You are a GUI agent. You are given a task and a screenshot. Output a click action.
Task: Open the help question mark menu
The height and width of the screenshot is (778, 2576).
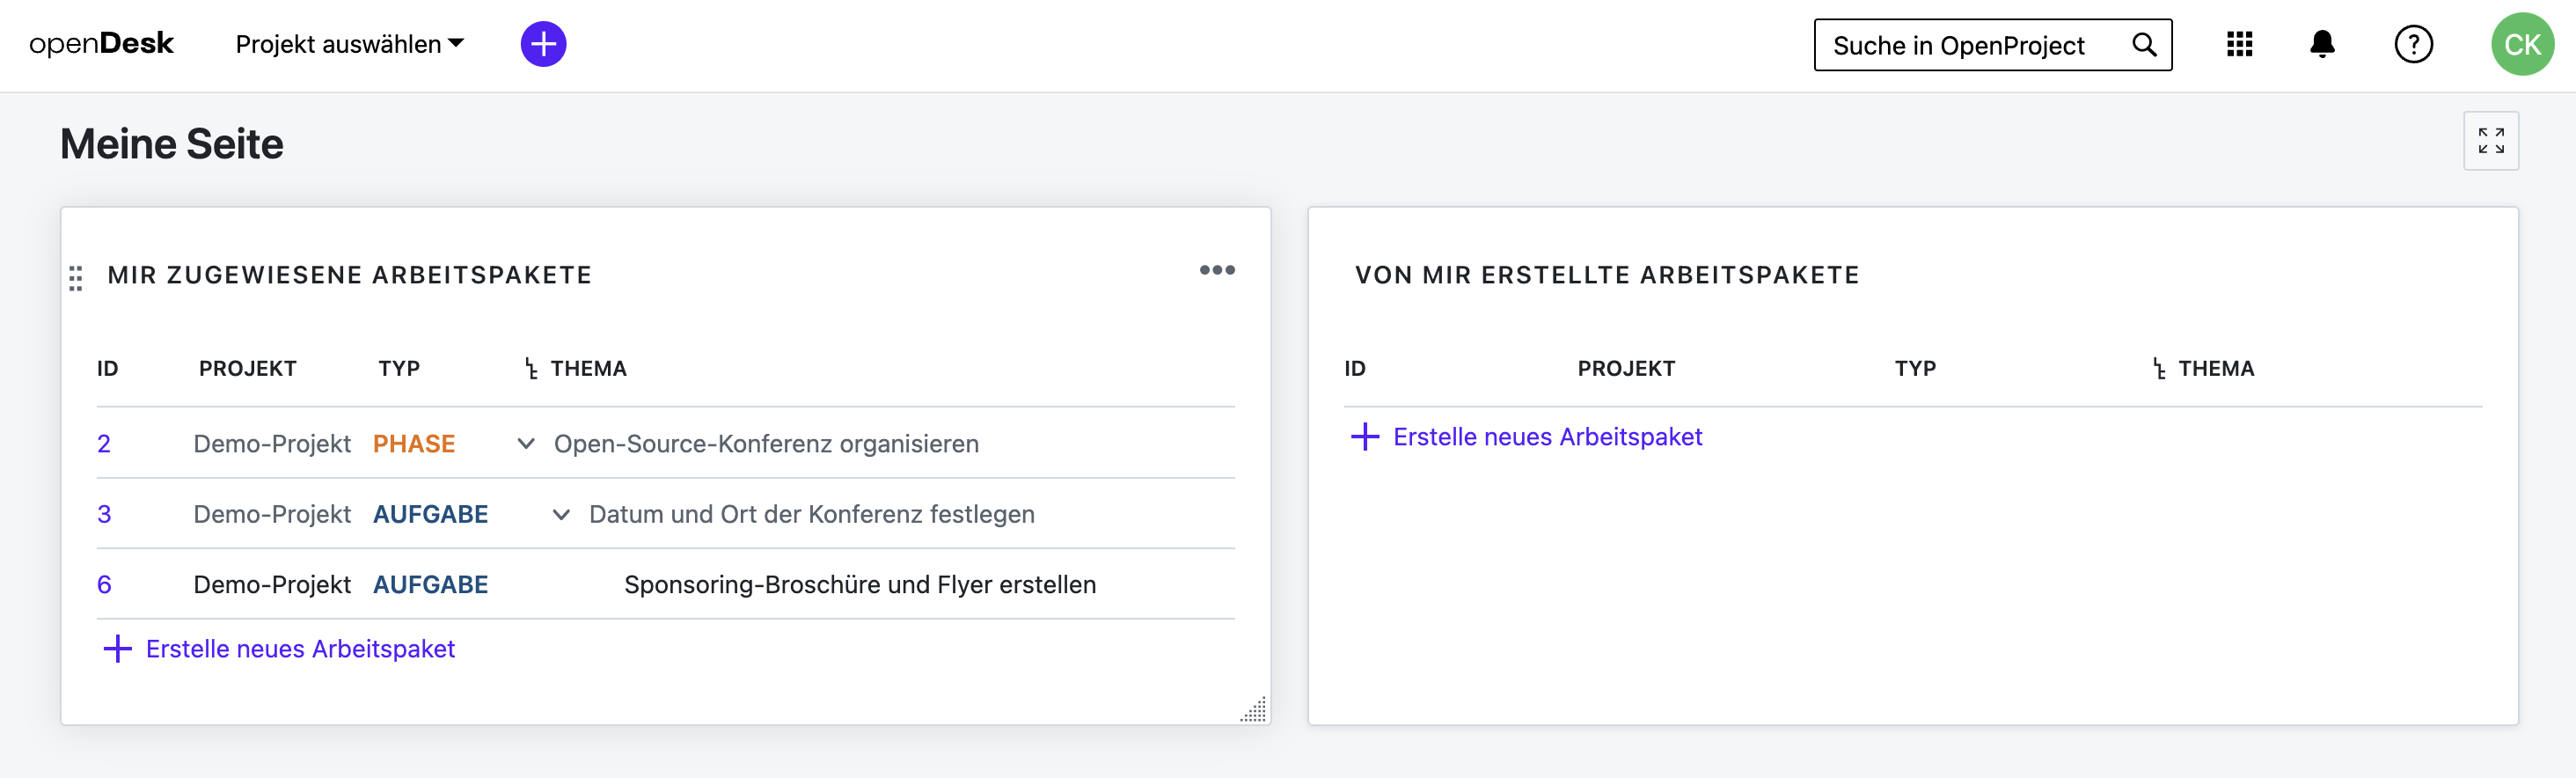click(x=2413, y=44)
